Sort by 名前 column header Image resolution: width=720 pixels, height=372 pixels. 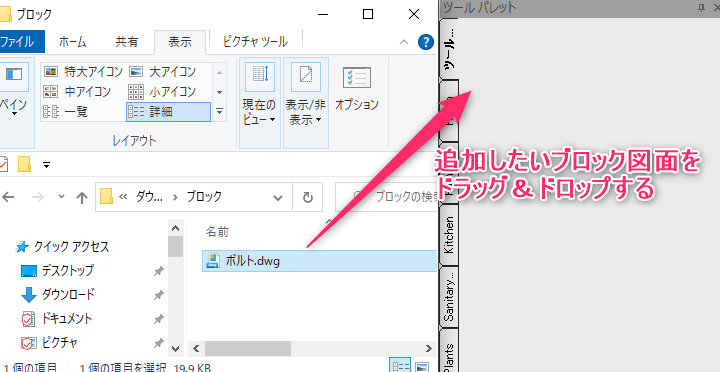(217, 232)
